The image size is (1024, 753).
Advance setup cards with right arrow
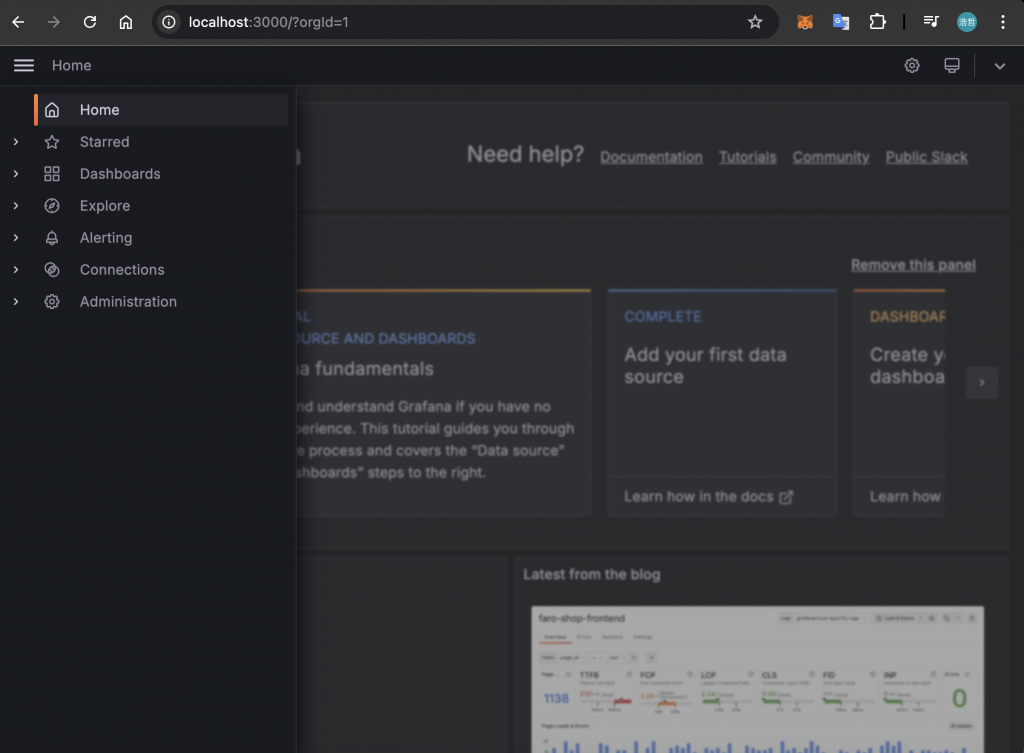[x=982, y=383]
